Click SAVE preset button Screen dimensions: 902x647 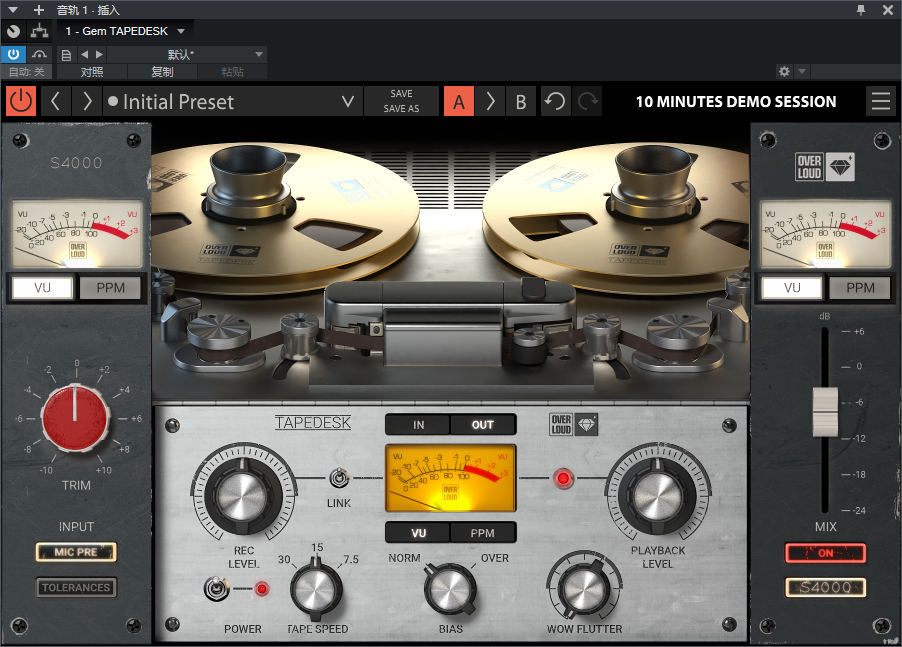point(401,94)
